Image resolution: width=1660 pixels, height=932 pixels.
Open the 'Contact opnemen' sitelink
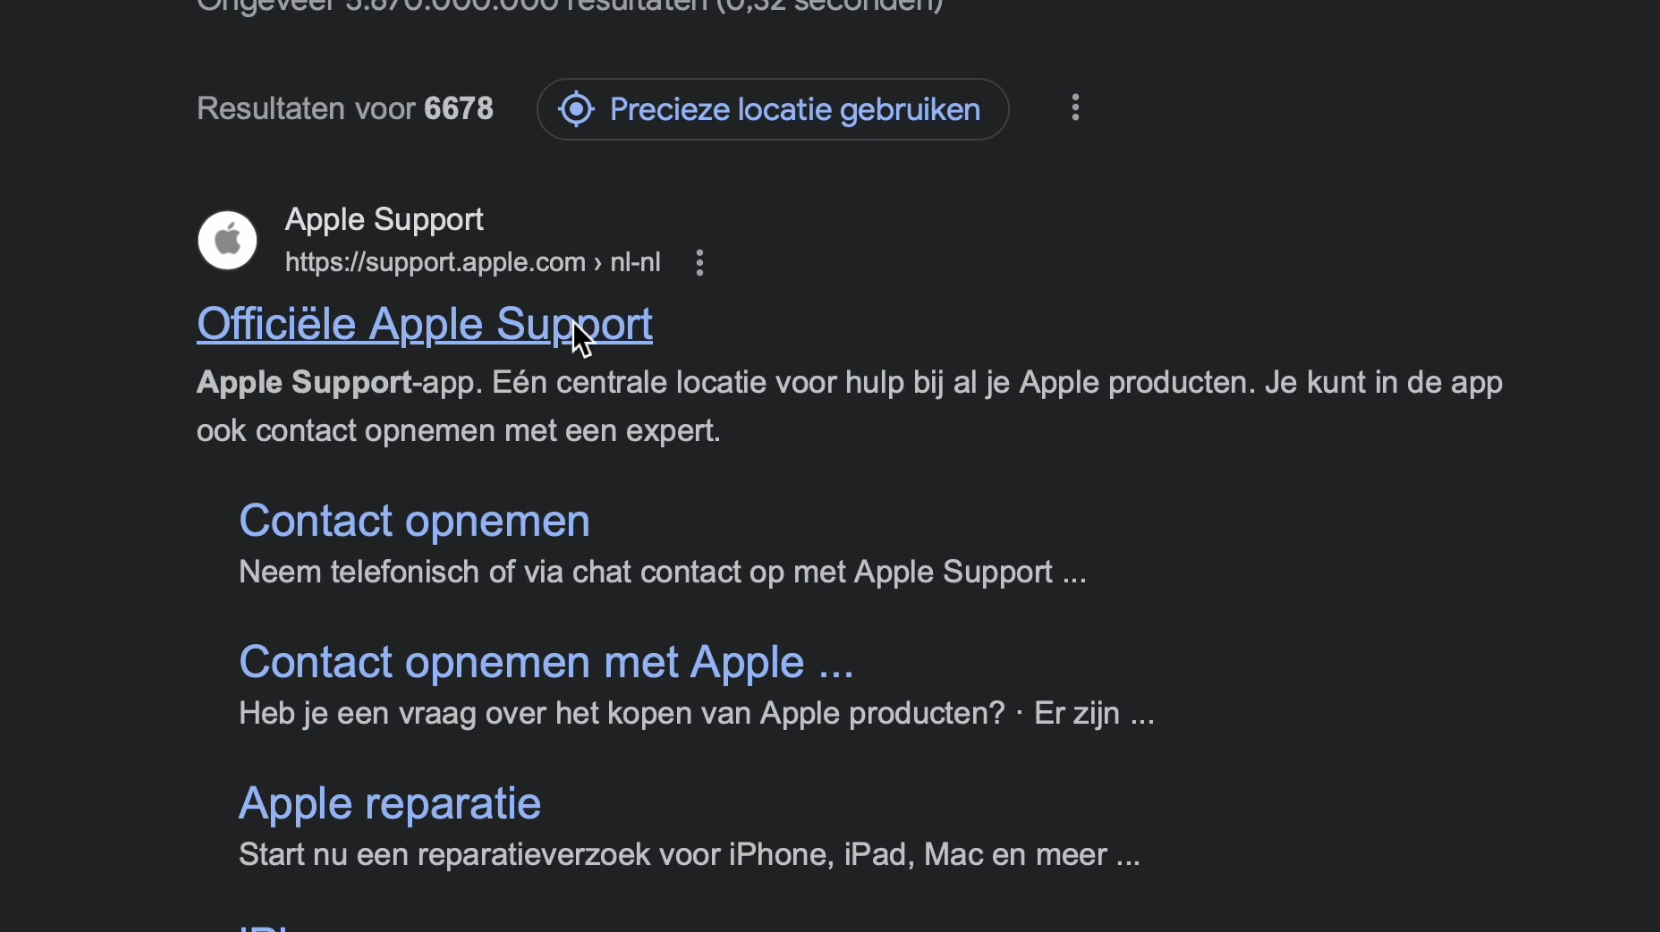click(x=414, y=521)
